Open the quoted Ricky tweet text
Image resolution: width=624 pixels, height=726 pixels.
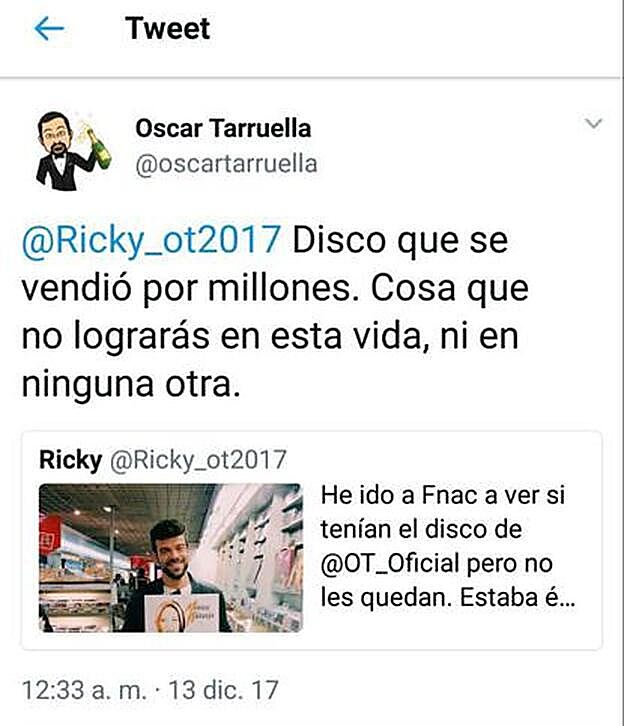tap(447, 546)
